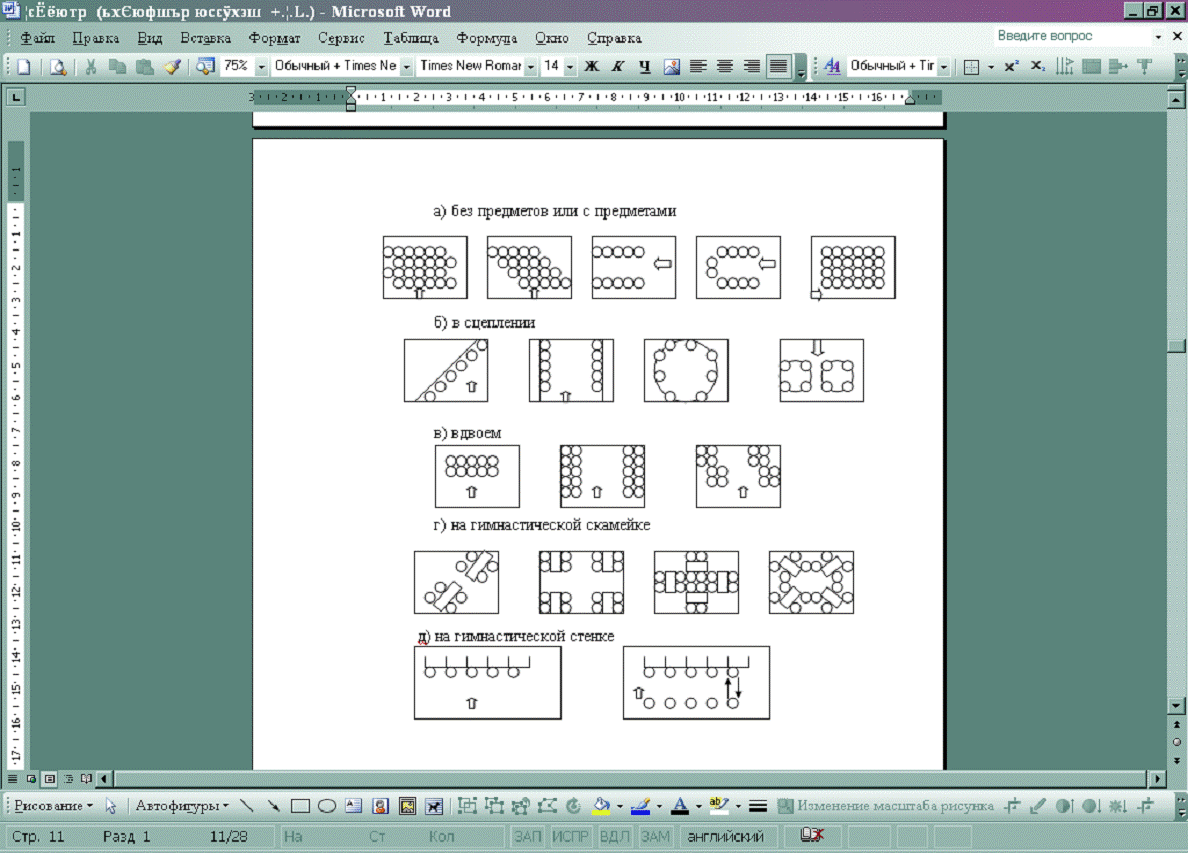Image resolution: width=1188 pixels, height=853 pixels.
Task: Click the New Document icon
Action: coord(23,67)
